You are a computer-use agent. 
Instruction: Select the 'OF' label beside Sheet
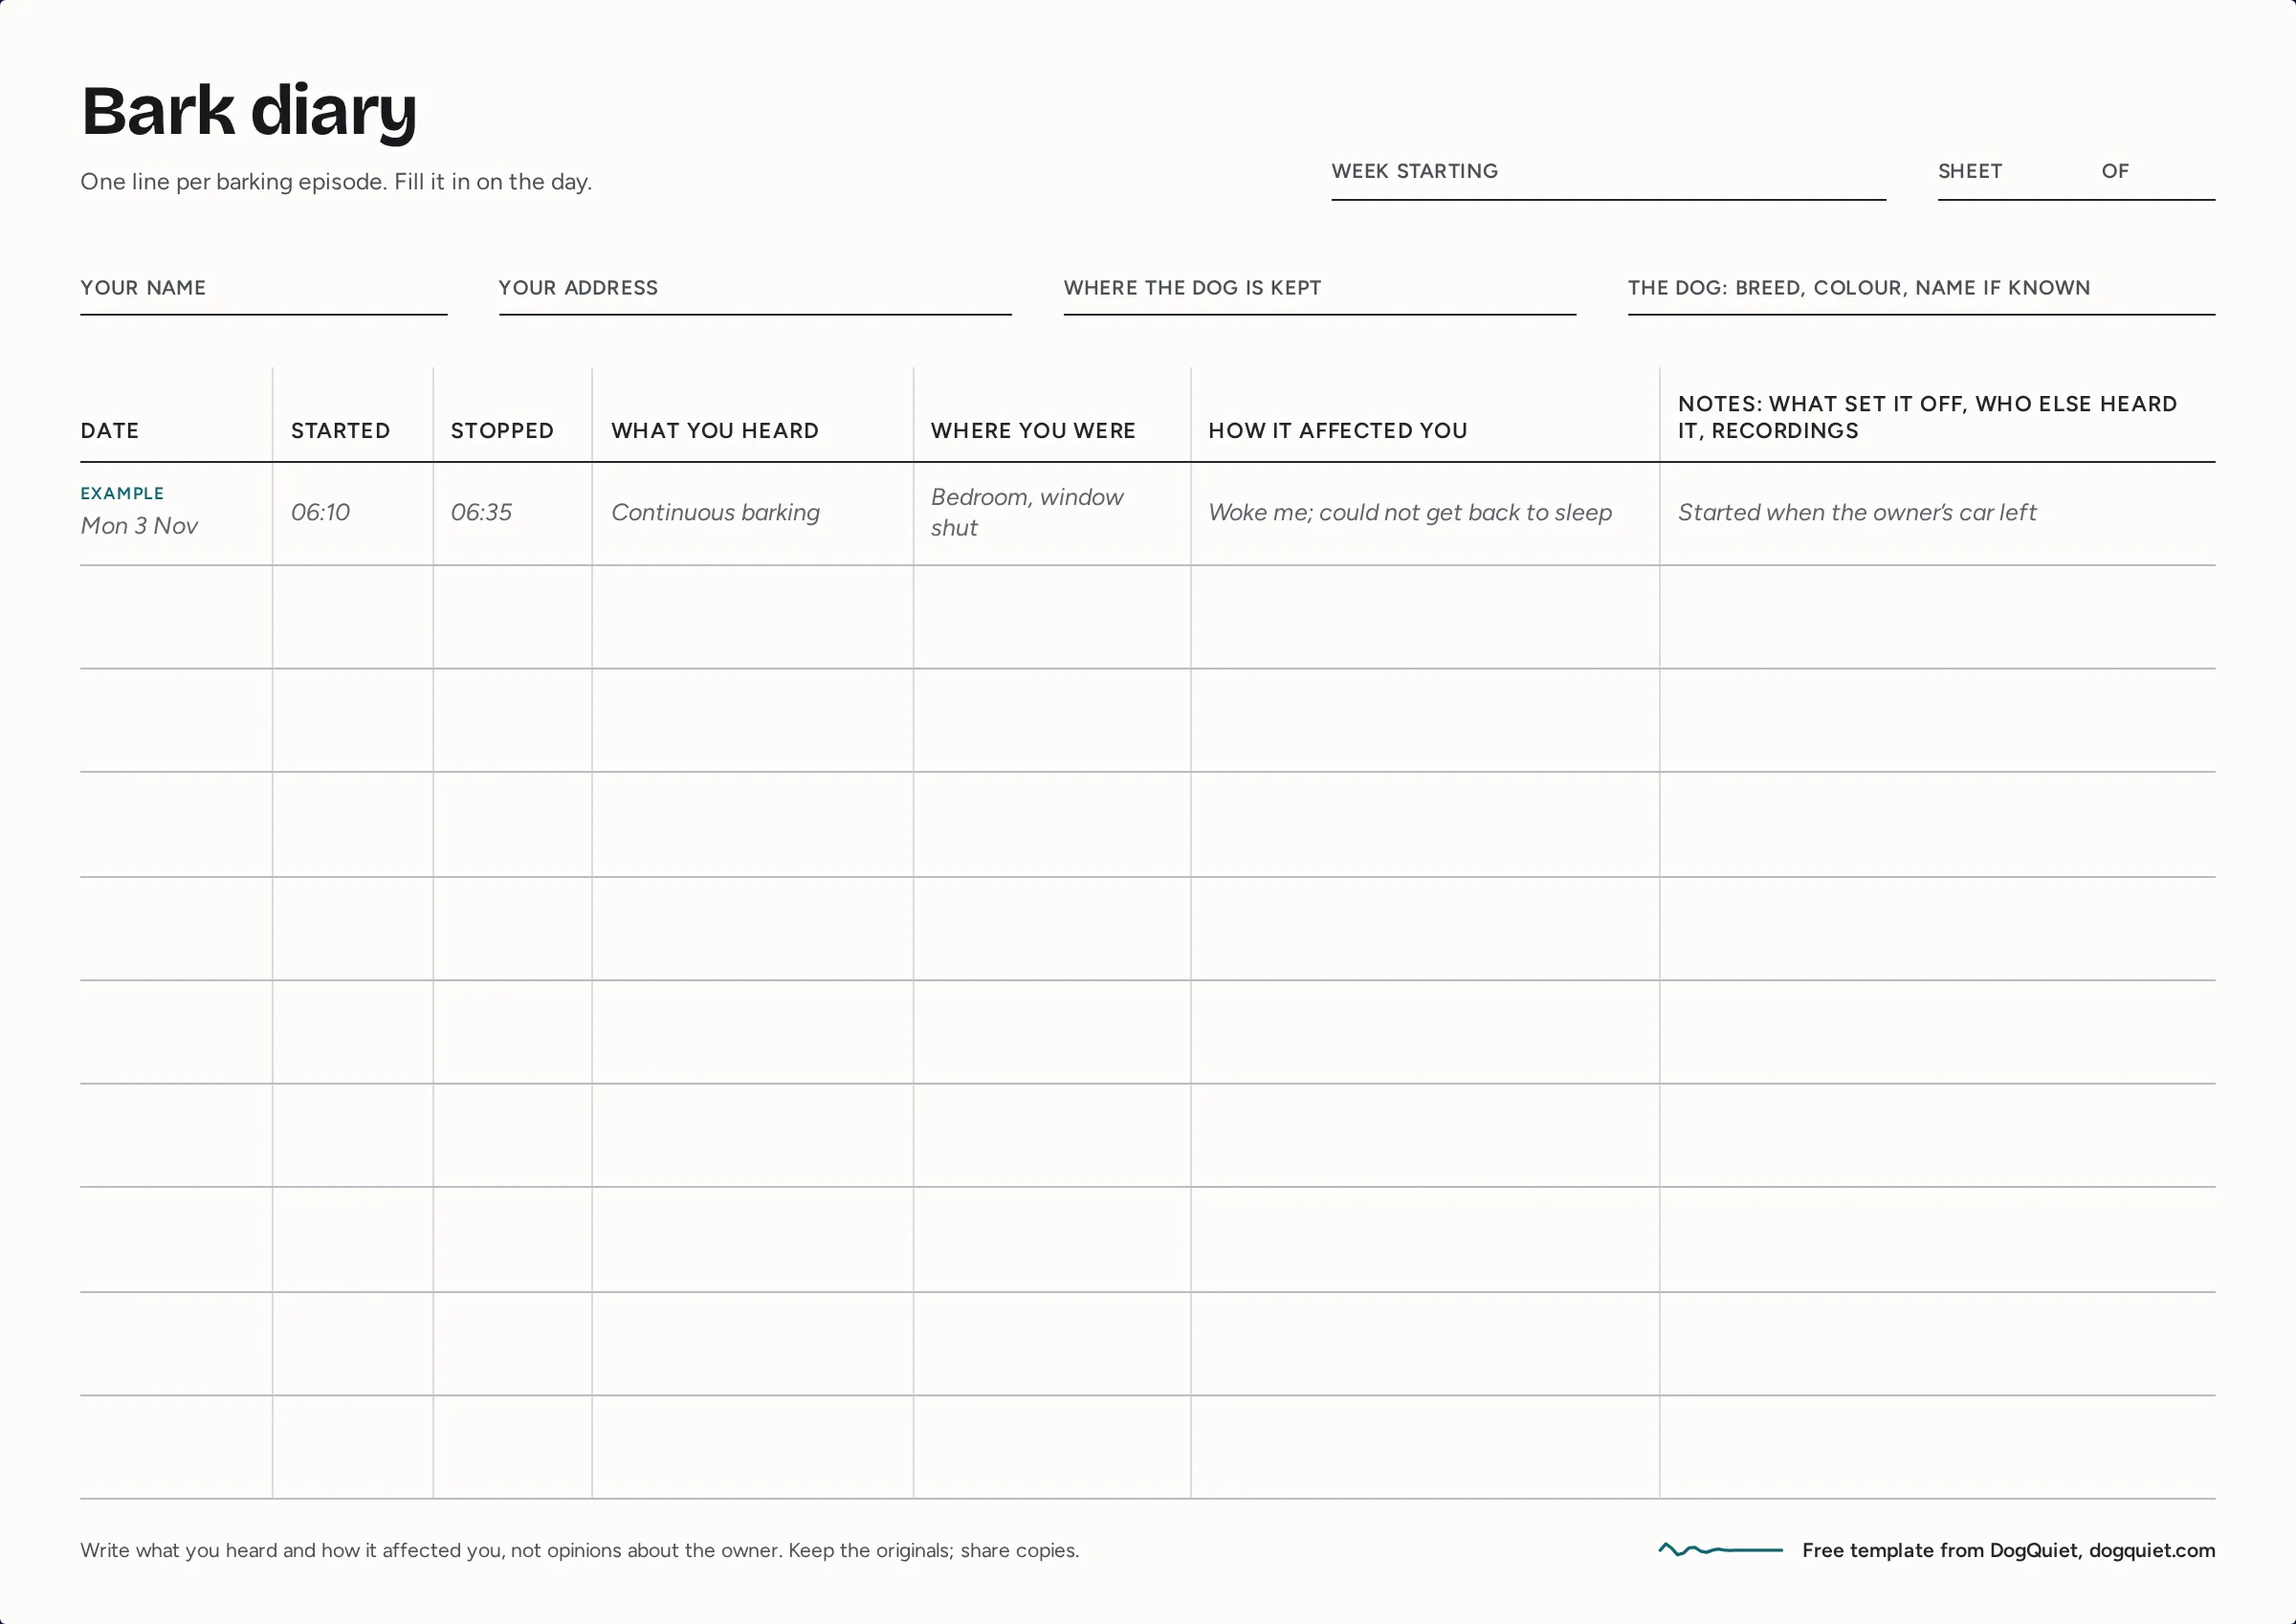point(2115,171)
